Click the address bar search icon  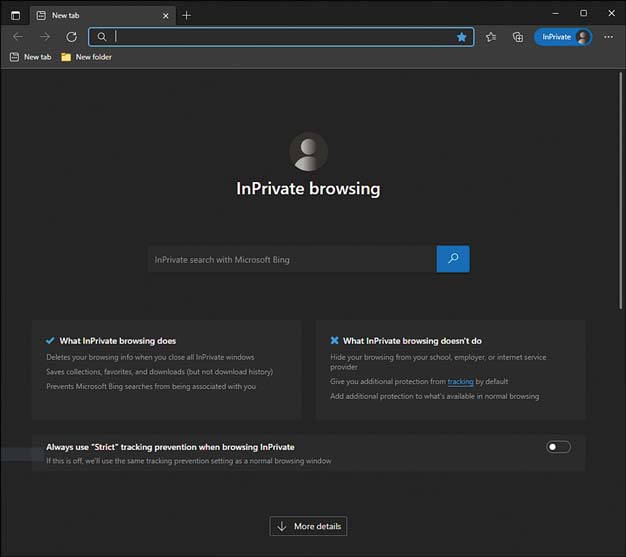[102, 37]
